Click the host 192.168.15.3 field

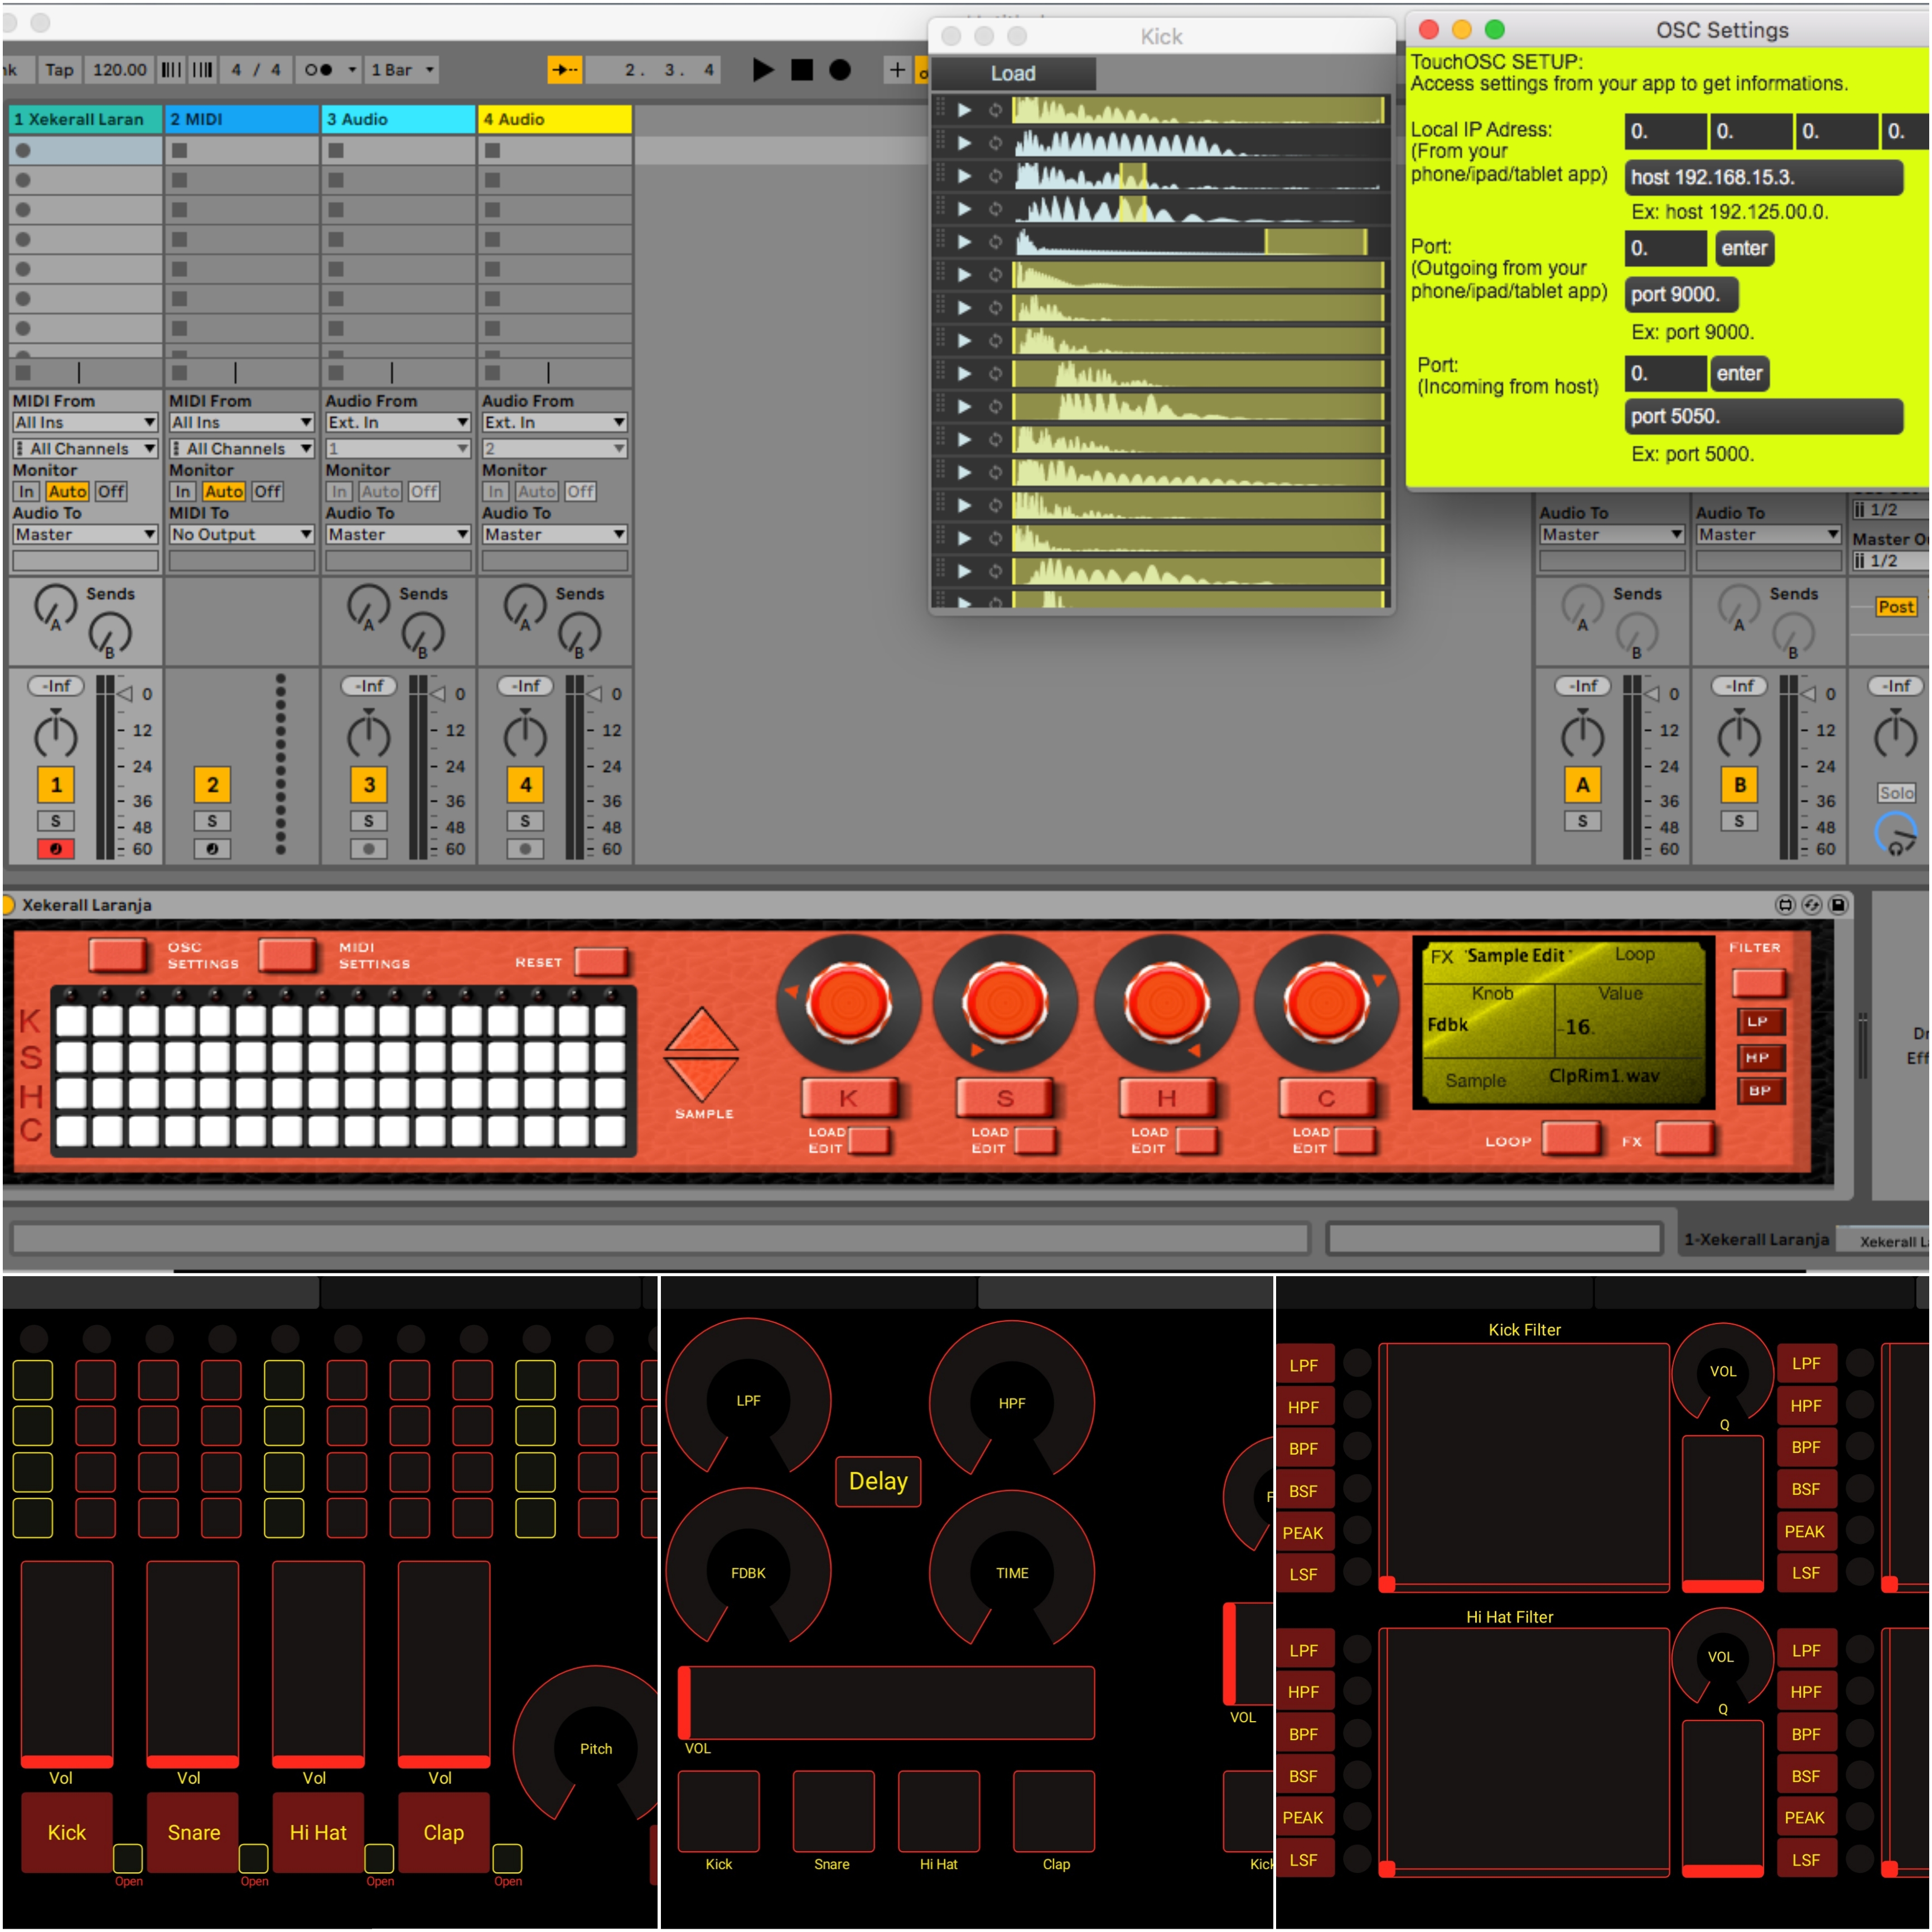1763,178
